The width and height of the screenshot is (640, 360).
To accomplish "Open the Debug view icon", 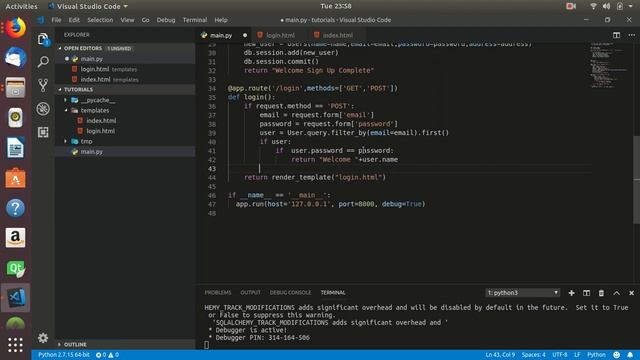I will (x=43, y=109).
